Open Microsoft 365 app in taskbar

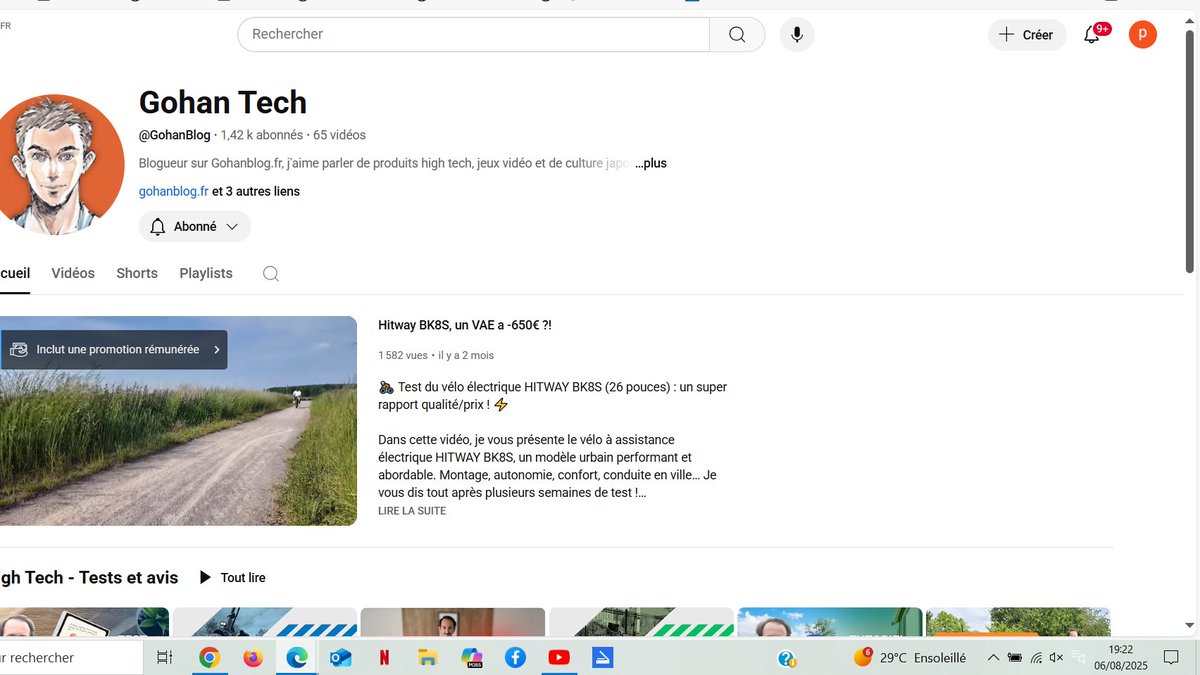pos(472,657)
